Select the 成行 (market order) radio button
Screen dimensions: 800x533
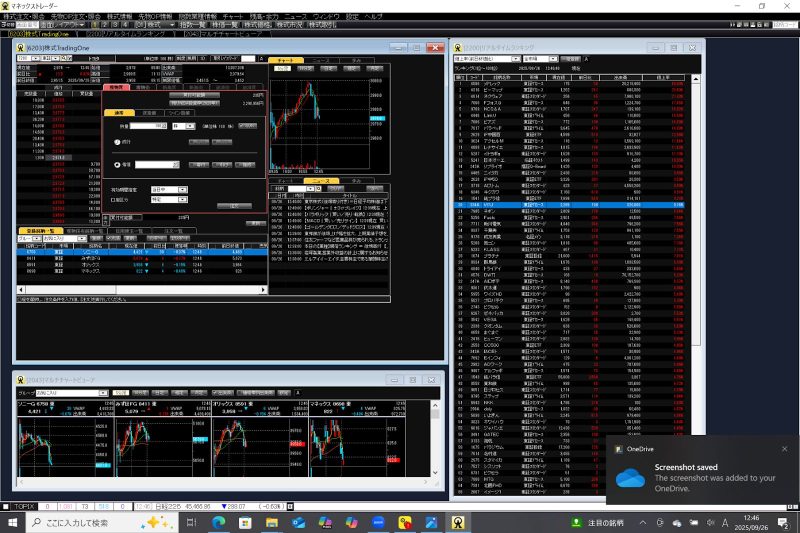pyautogui.click(x=118, y=143)
